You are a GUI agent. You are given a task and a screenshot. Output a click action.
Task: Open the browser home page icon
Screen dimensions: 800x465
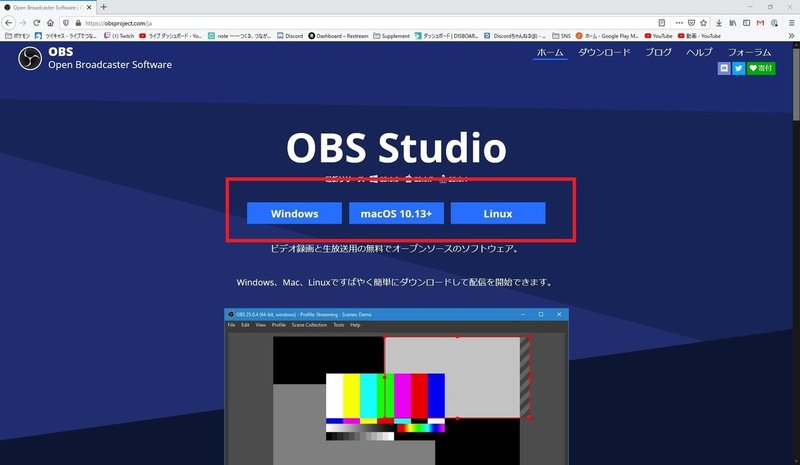click(x=50, y=23)
